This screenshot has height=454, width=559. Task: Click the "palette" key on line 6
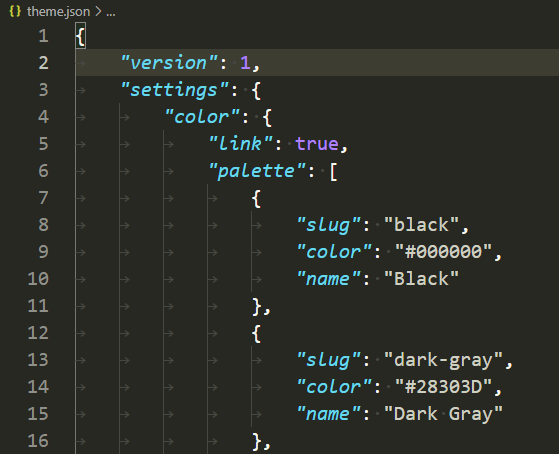257,171
